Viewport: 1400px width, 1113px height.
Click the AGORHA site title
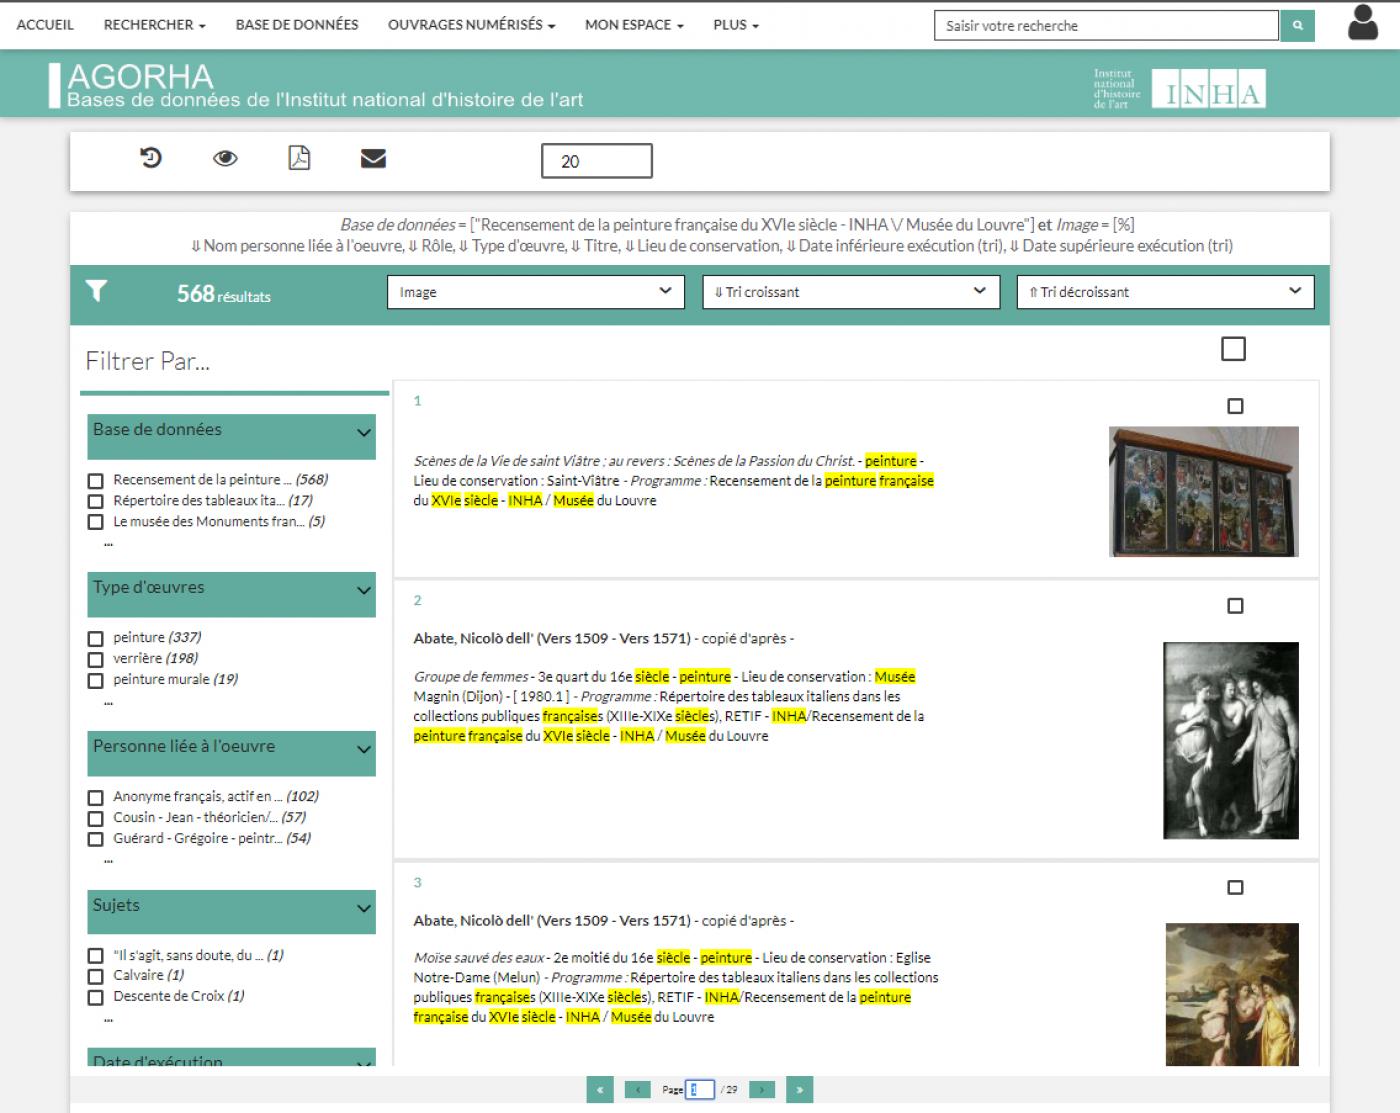click(140, 76)
